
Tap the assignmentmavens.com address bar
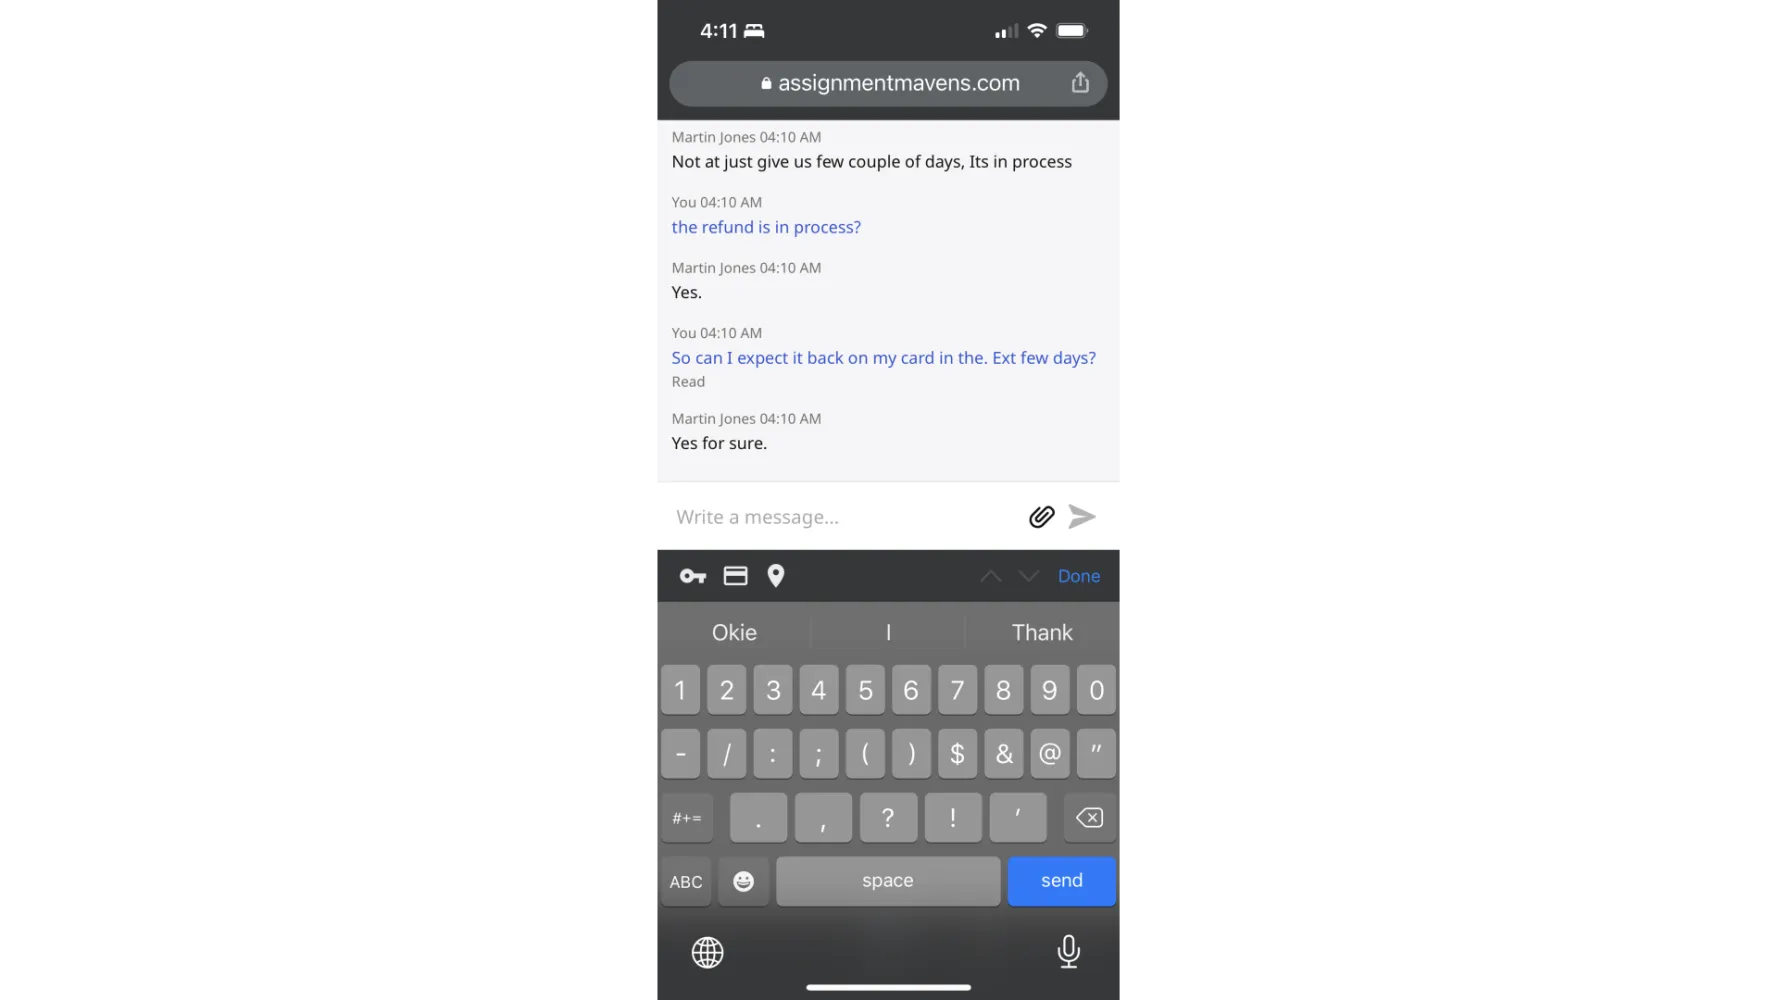(x=888, y=83)
